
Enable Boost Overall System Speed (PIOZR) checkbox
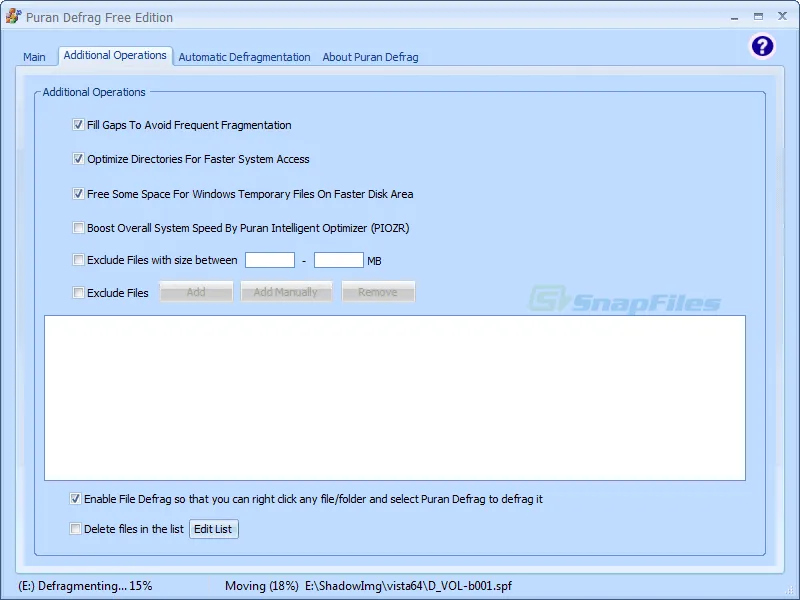click(x=78, y=228)
